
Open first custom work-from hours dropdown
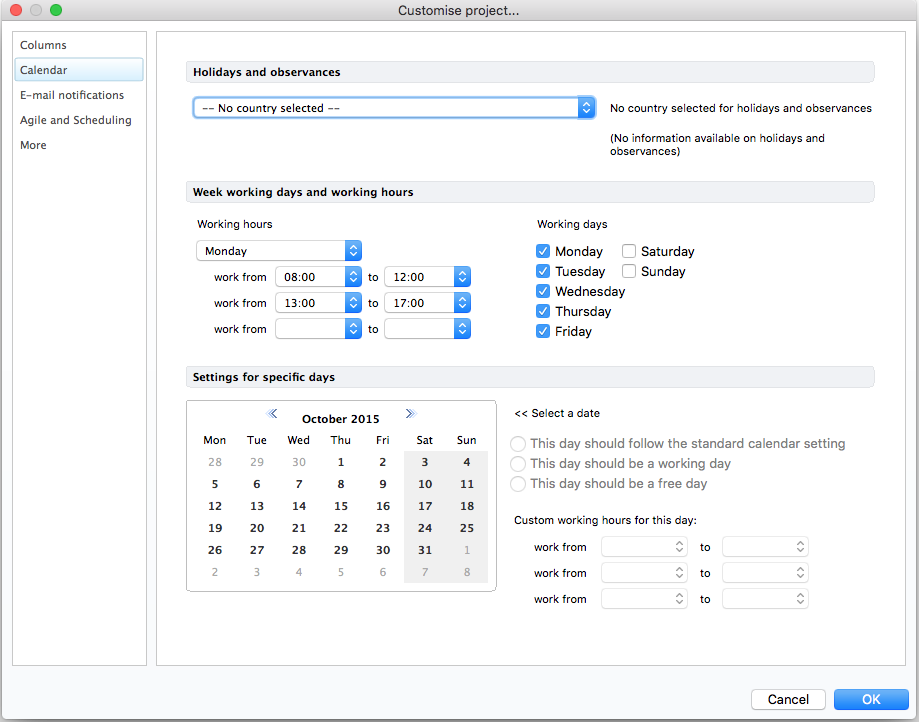(644, 547)
